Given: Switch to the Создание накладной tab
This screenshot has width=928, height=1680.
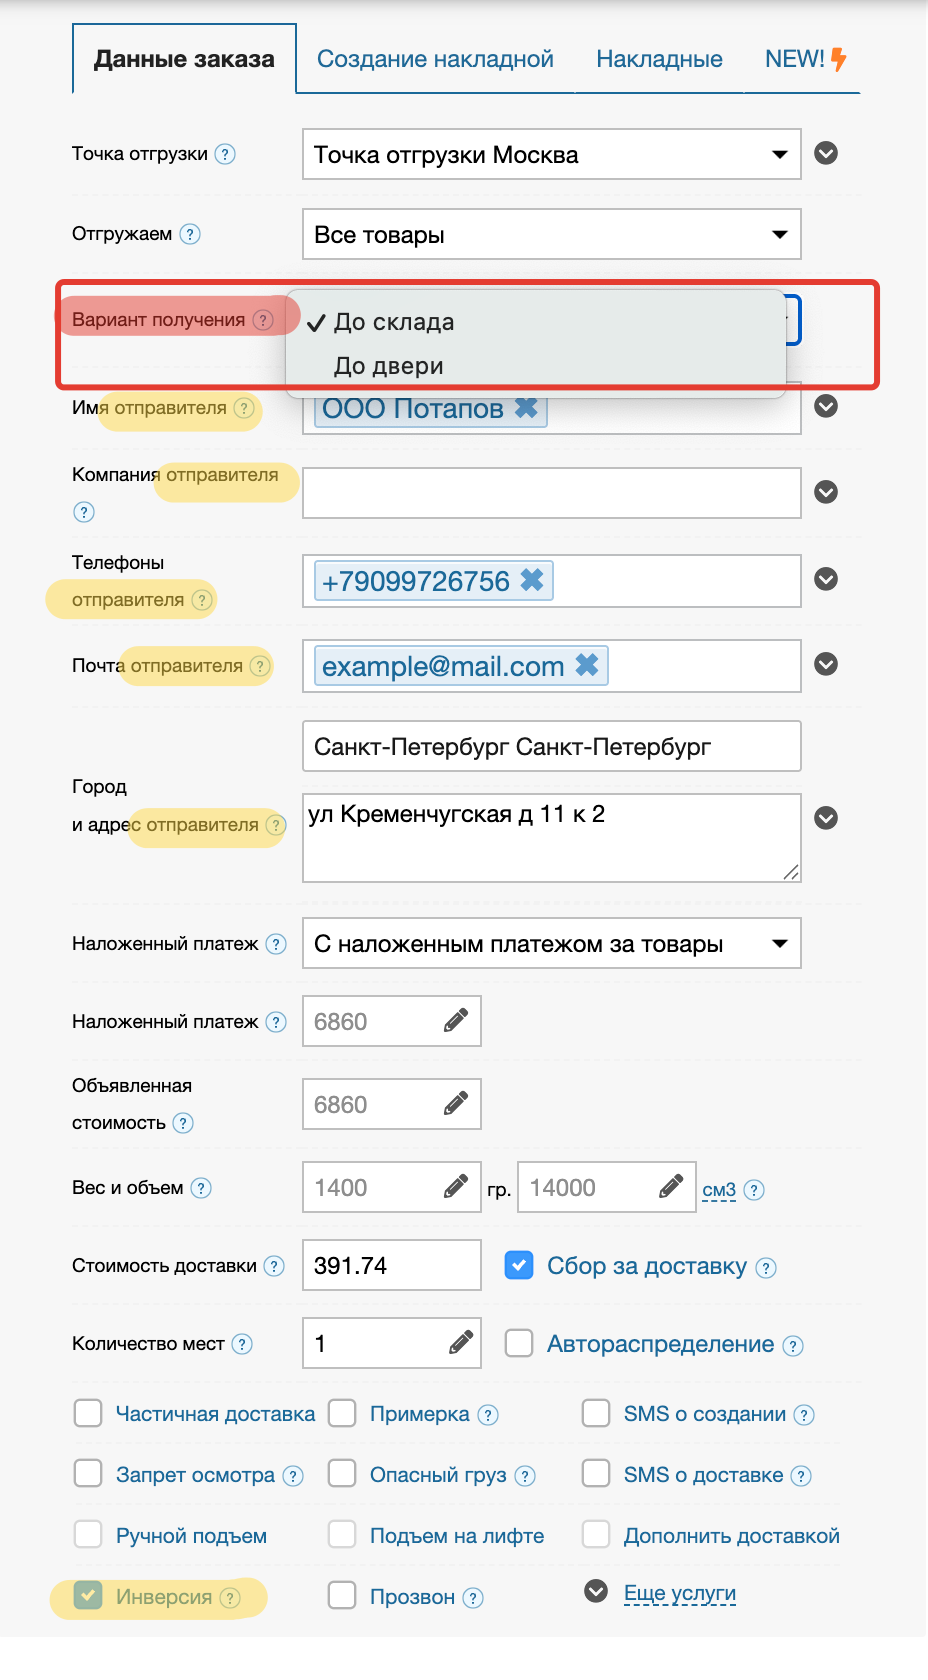Looking at the screenshot, I should pos(435,59).
